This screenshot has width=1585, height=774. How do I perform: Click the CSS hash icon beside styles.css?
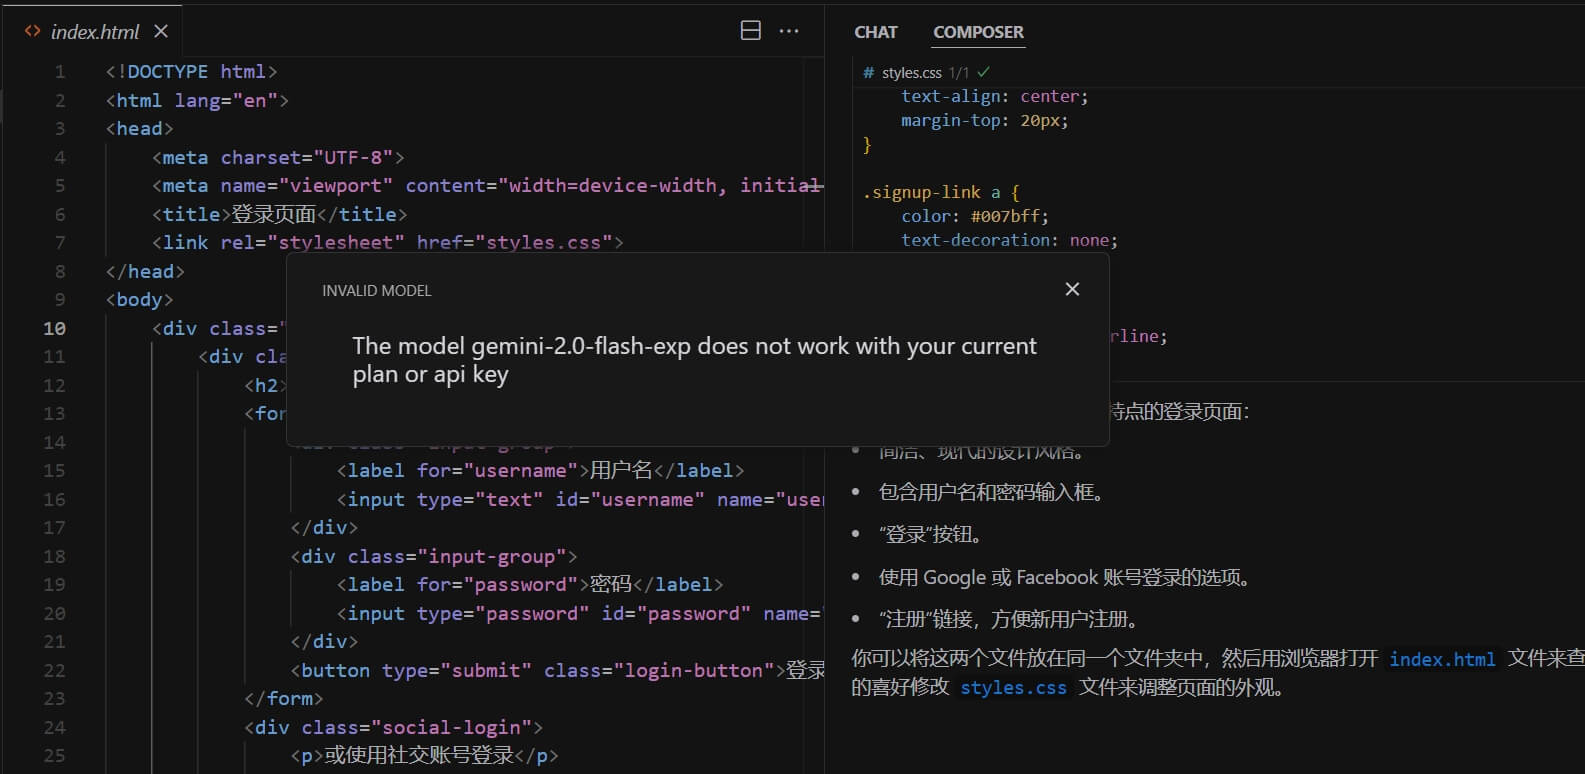pyautogui.click(x=868, y=73)
